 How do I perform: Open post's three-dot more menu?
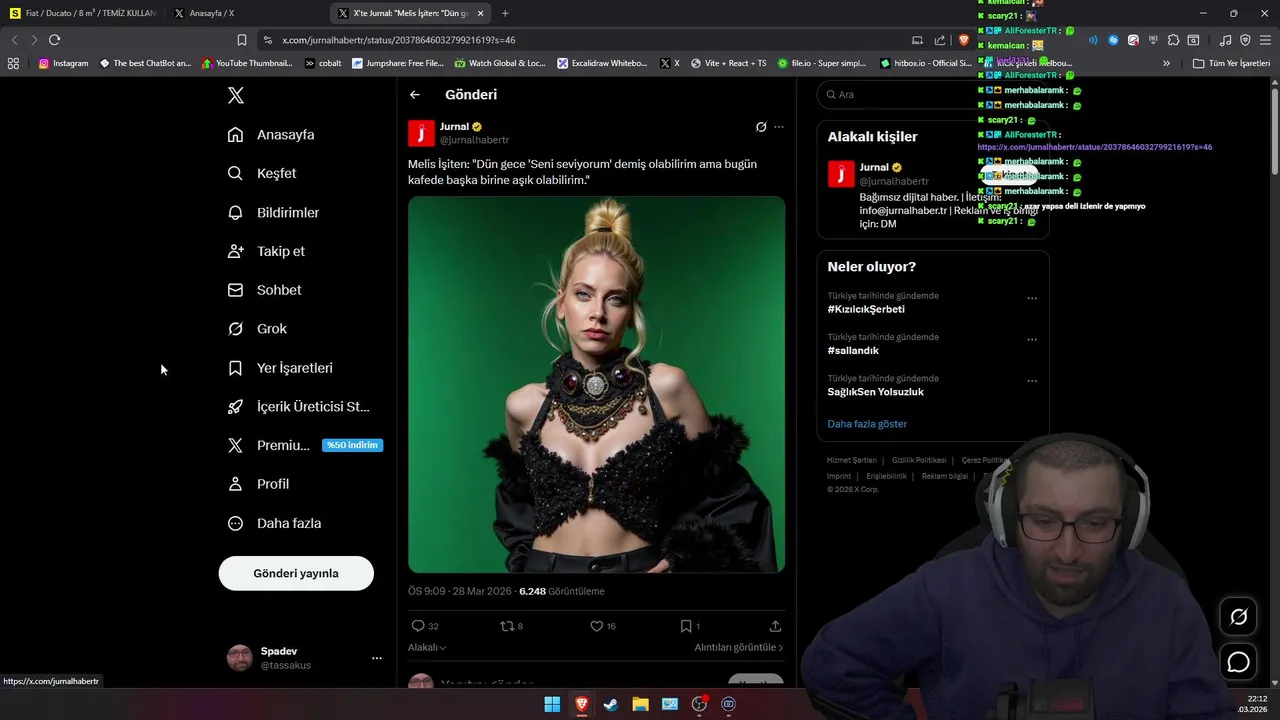pos(779,127)
